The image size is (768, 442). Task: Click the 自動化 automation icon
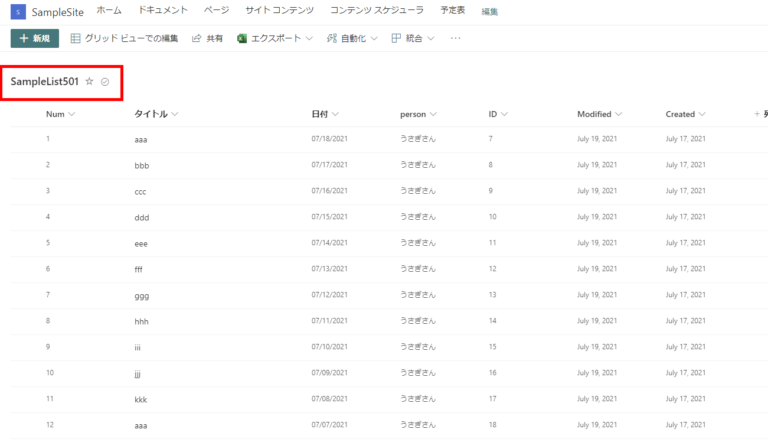coord(331,38)
